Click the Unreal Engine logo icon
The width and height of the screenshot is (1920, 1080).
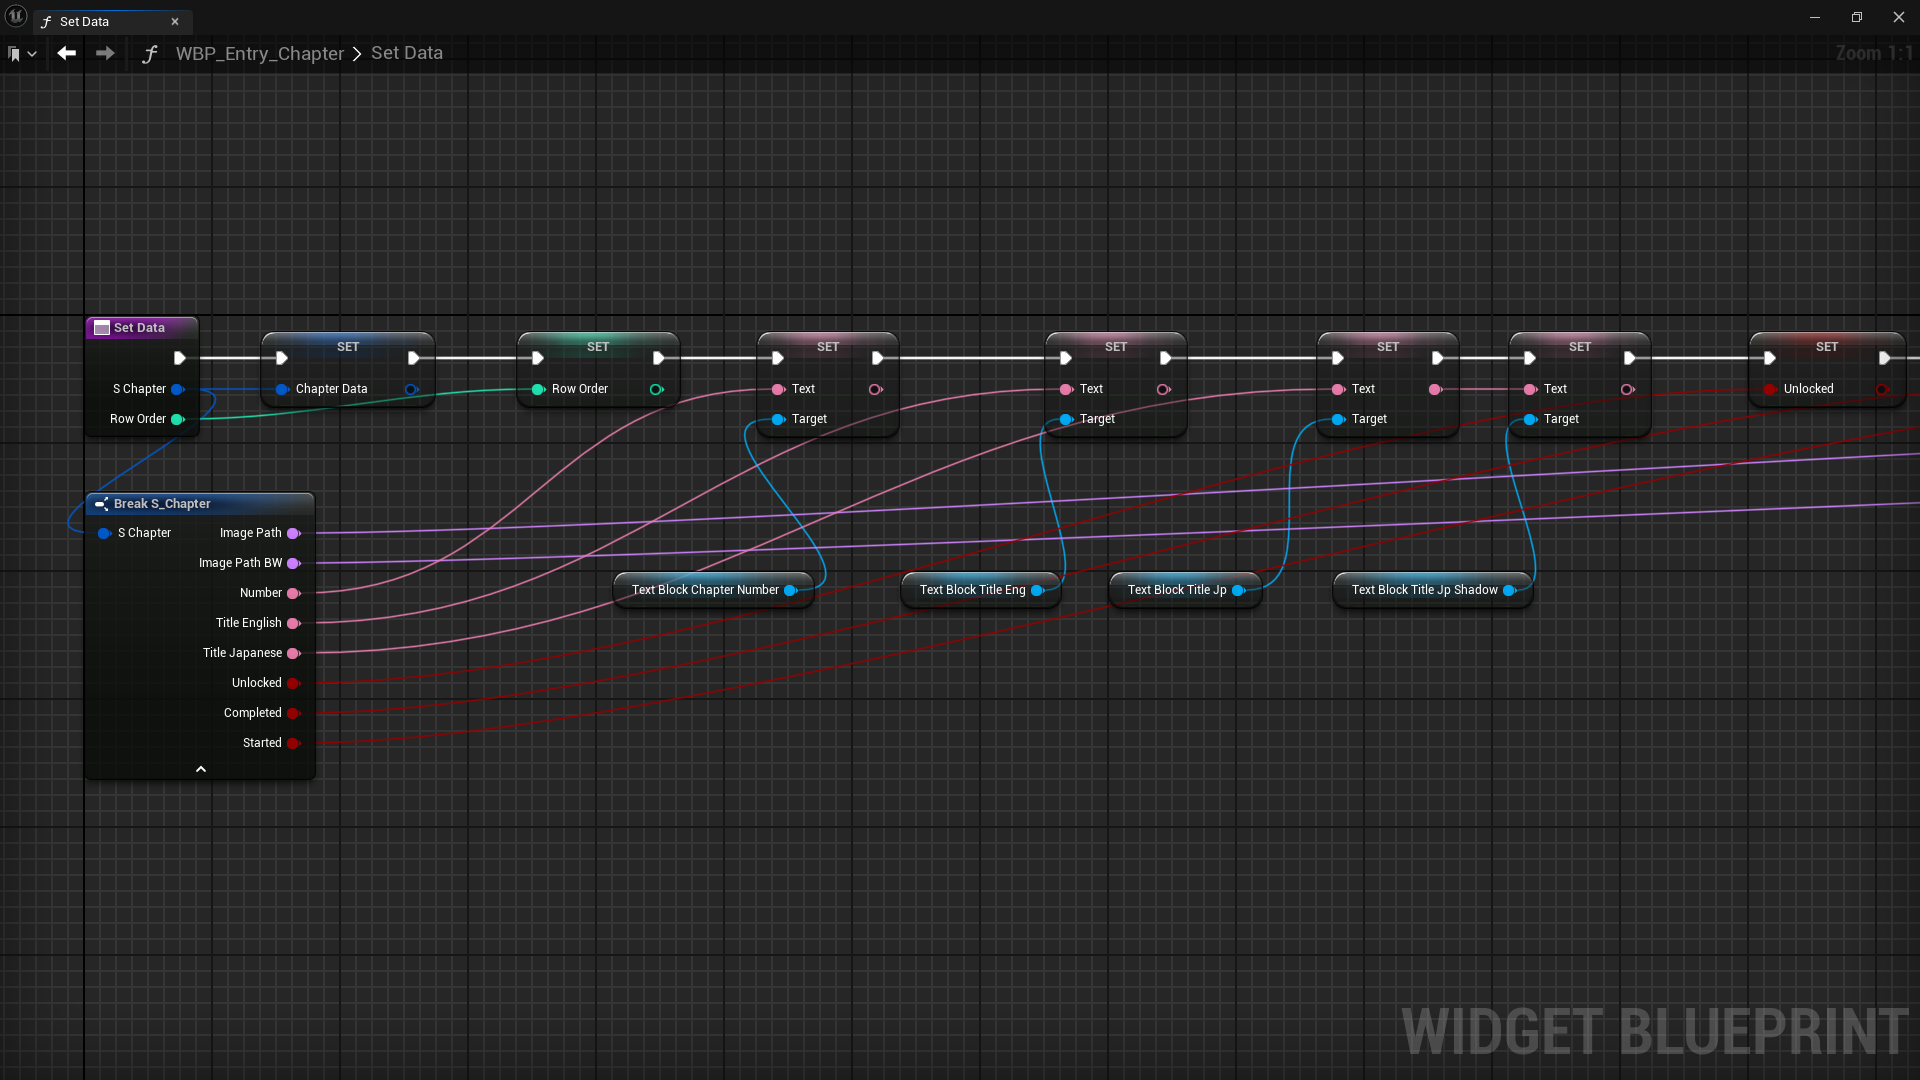point(16,17)
